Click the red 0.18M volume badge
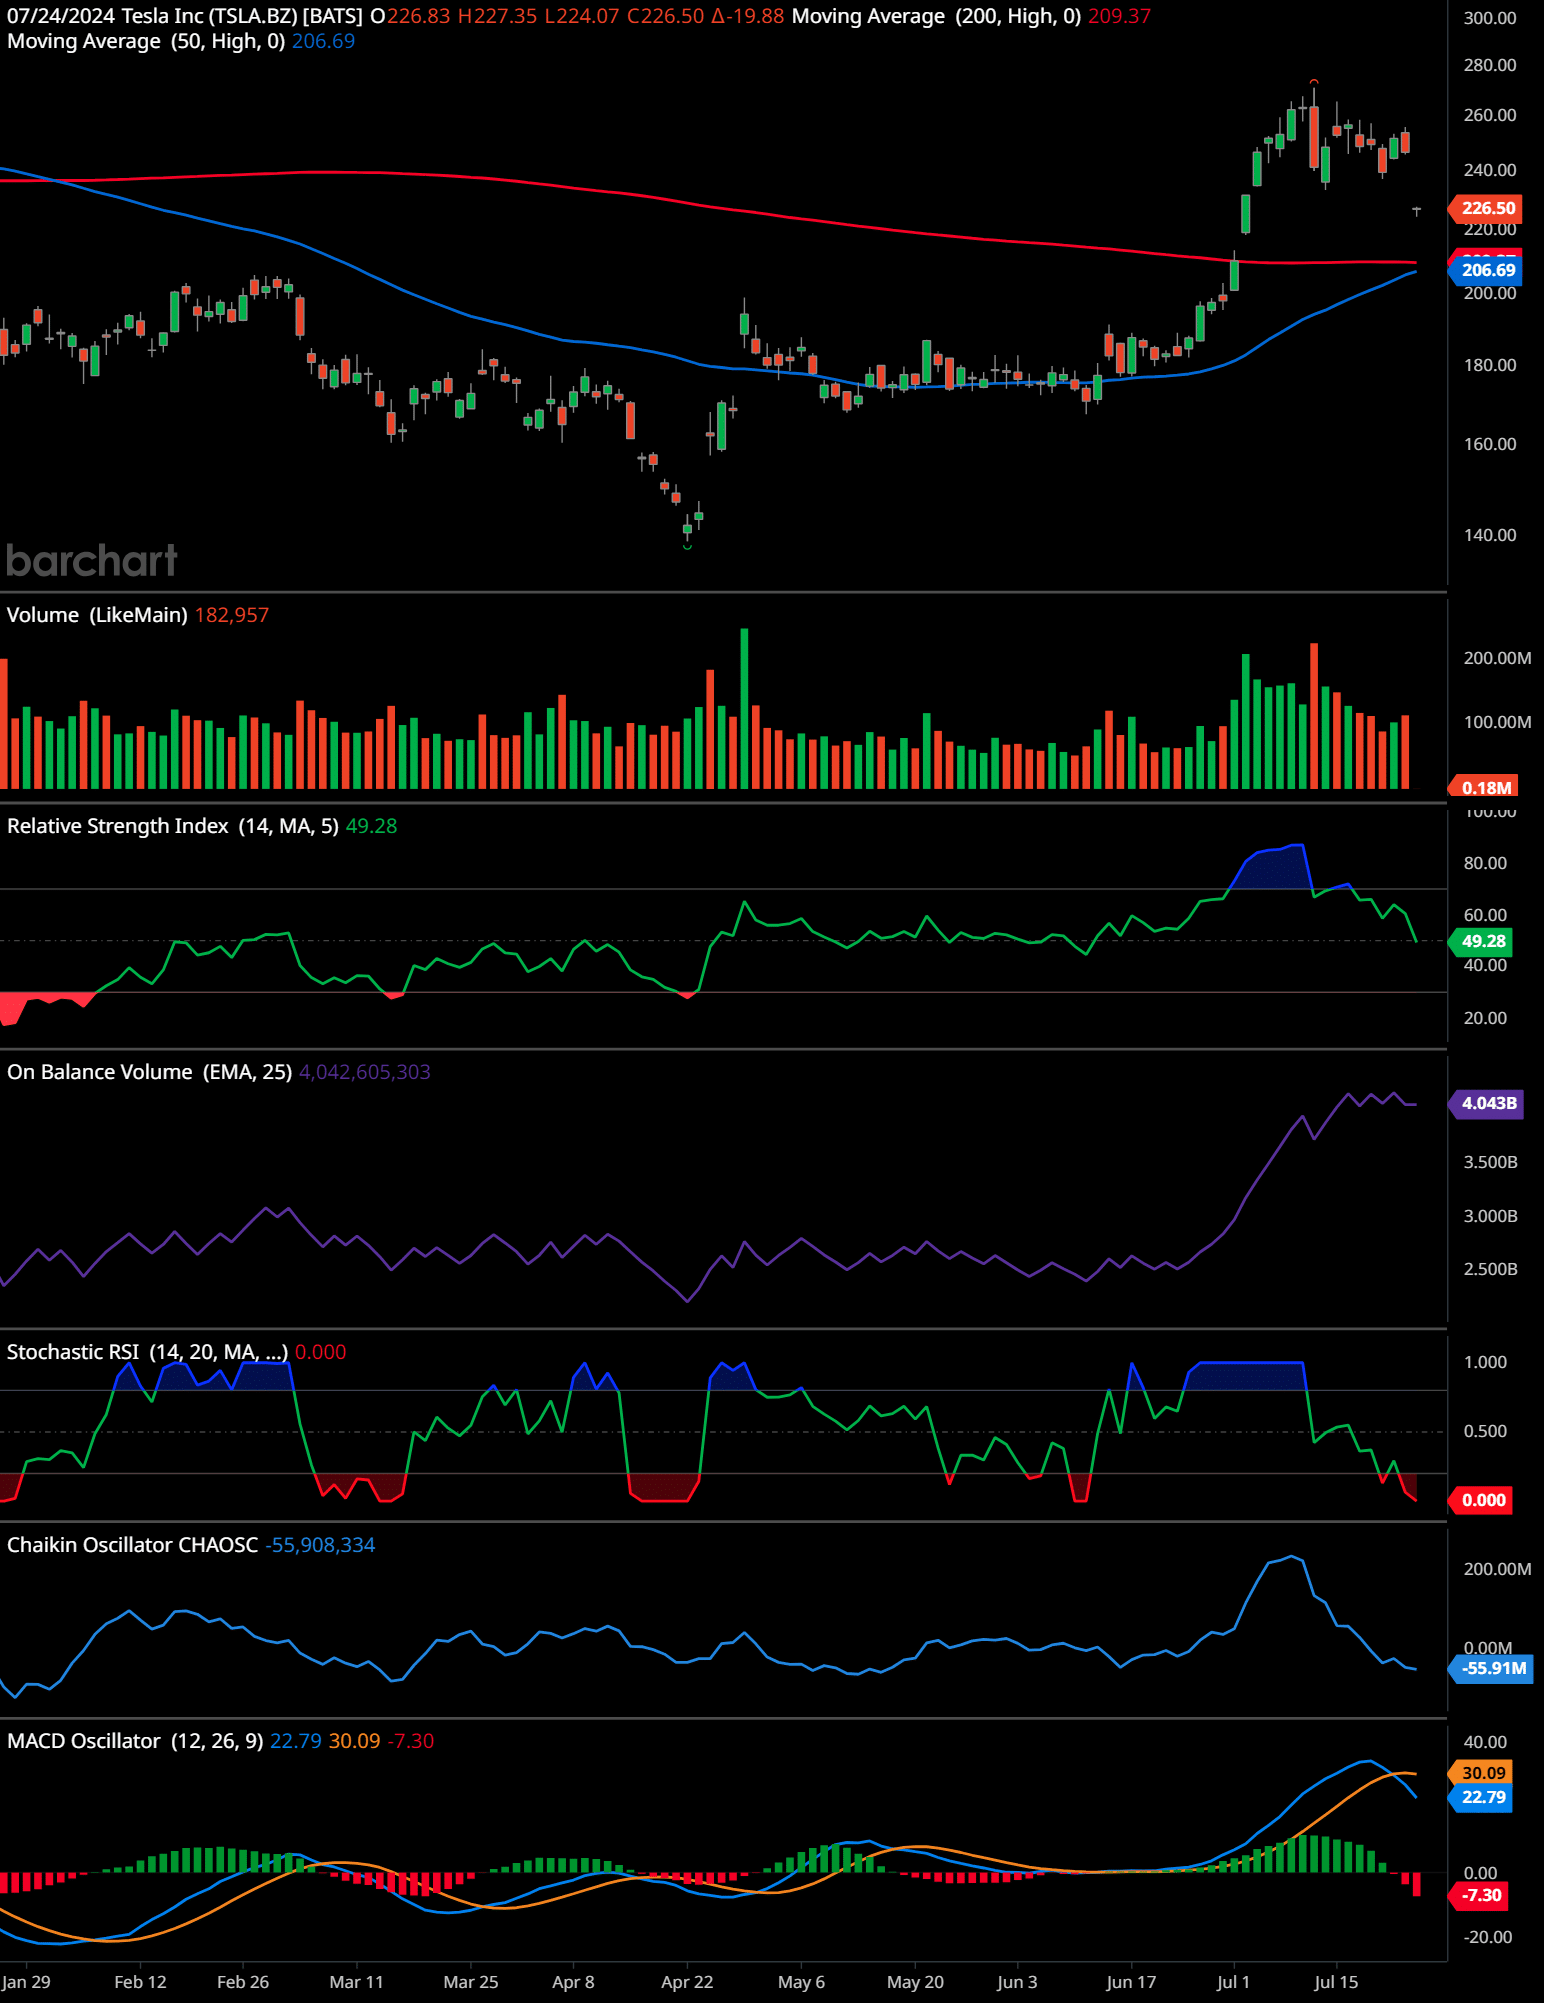 [x=1484, y=787]
